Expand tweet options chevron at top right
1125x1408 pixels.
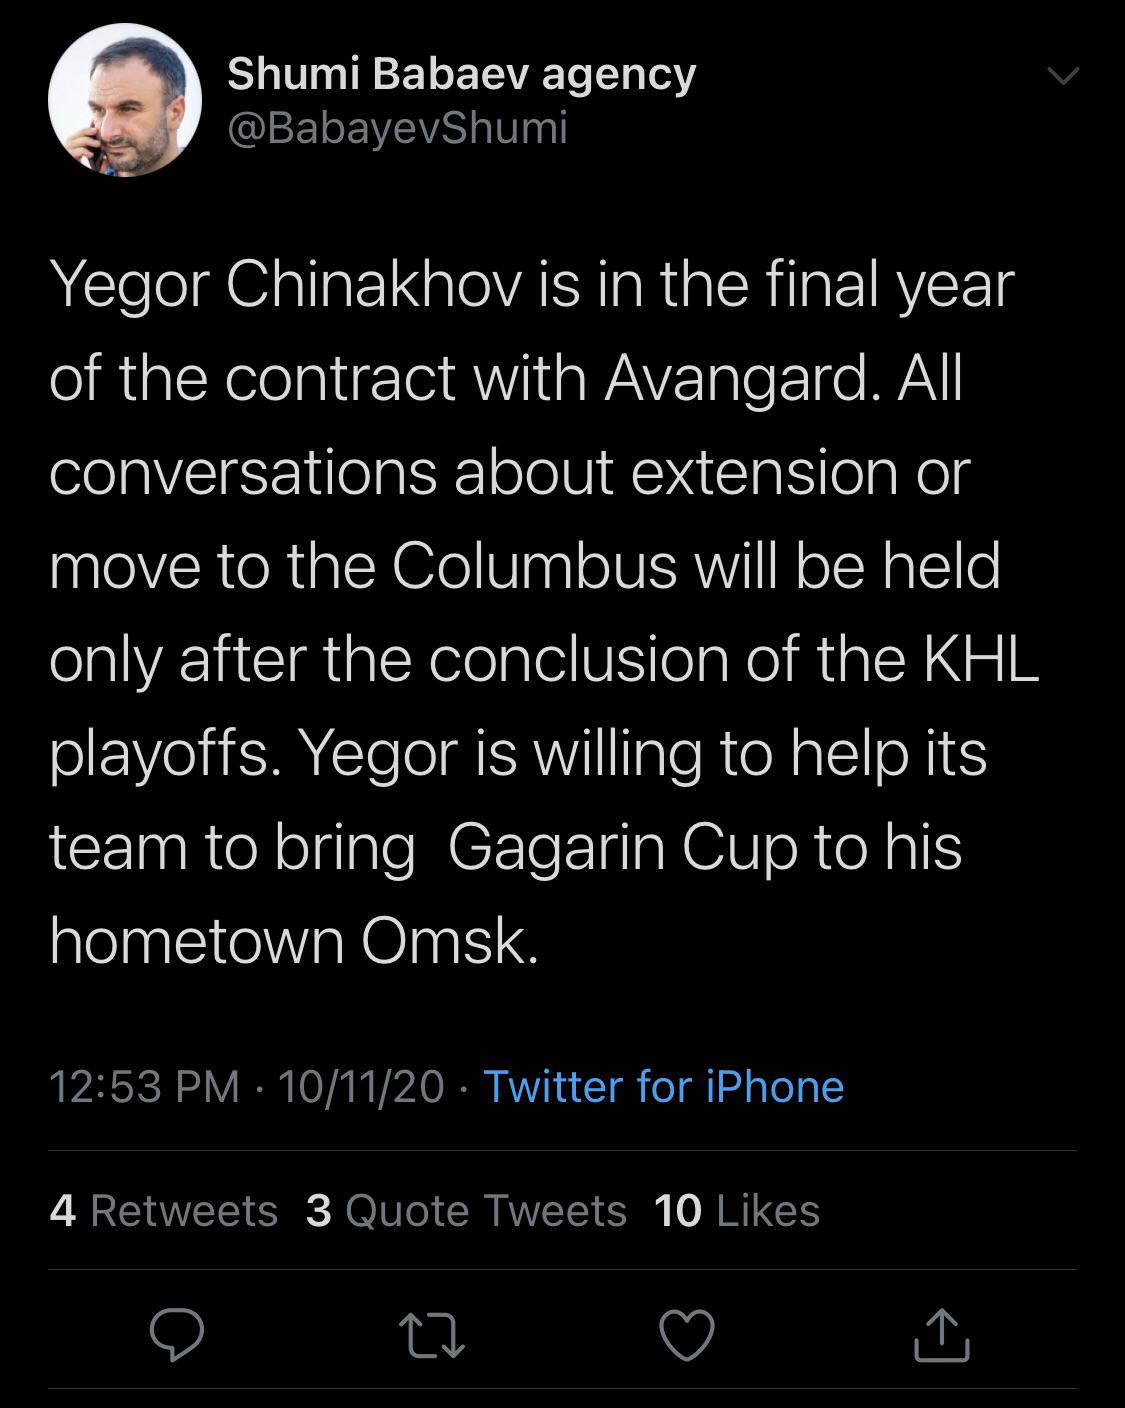(1063, 76)
